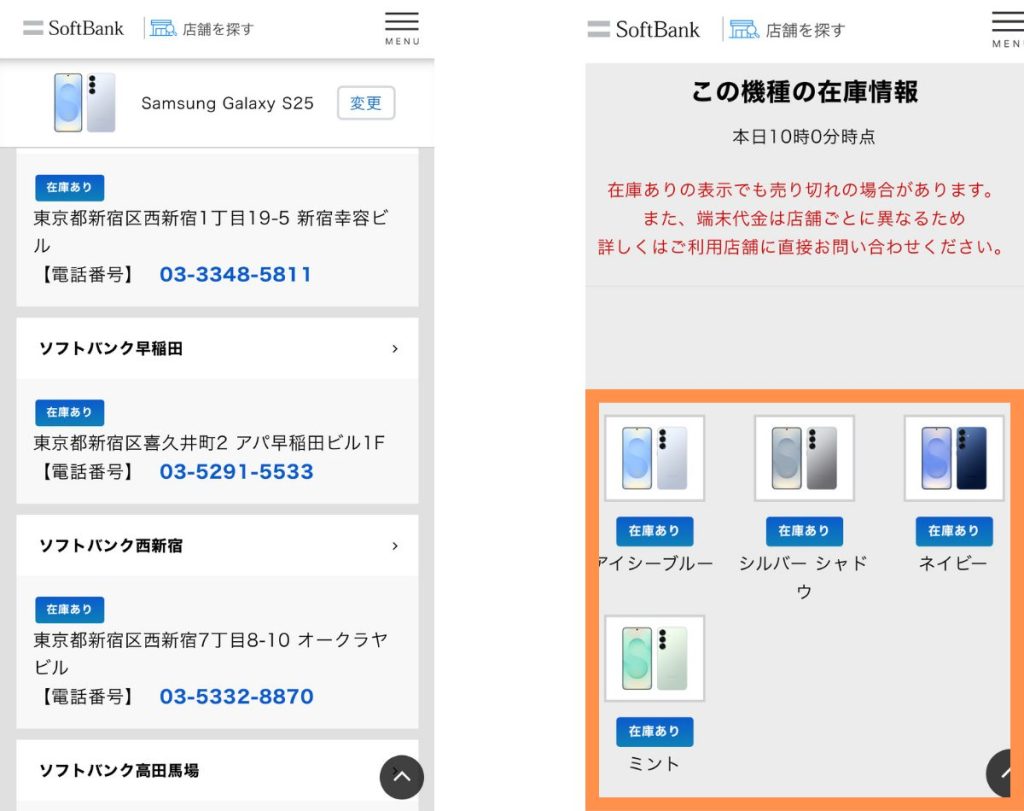This screenshot has height=811, width=1024.
Task: Click 在庫あり badge above 喜久井町2 address
Action: tap(69, 413)
